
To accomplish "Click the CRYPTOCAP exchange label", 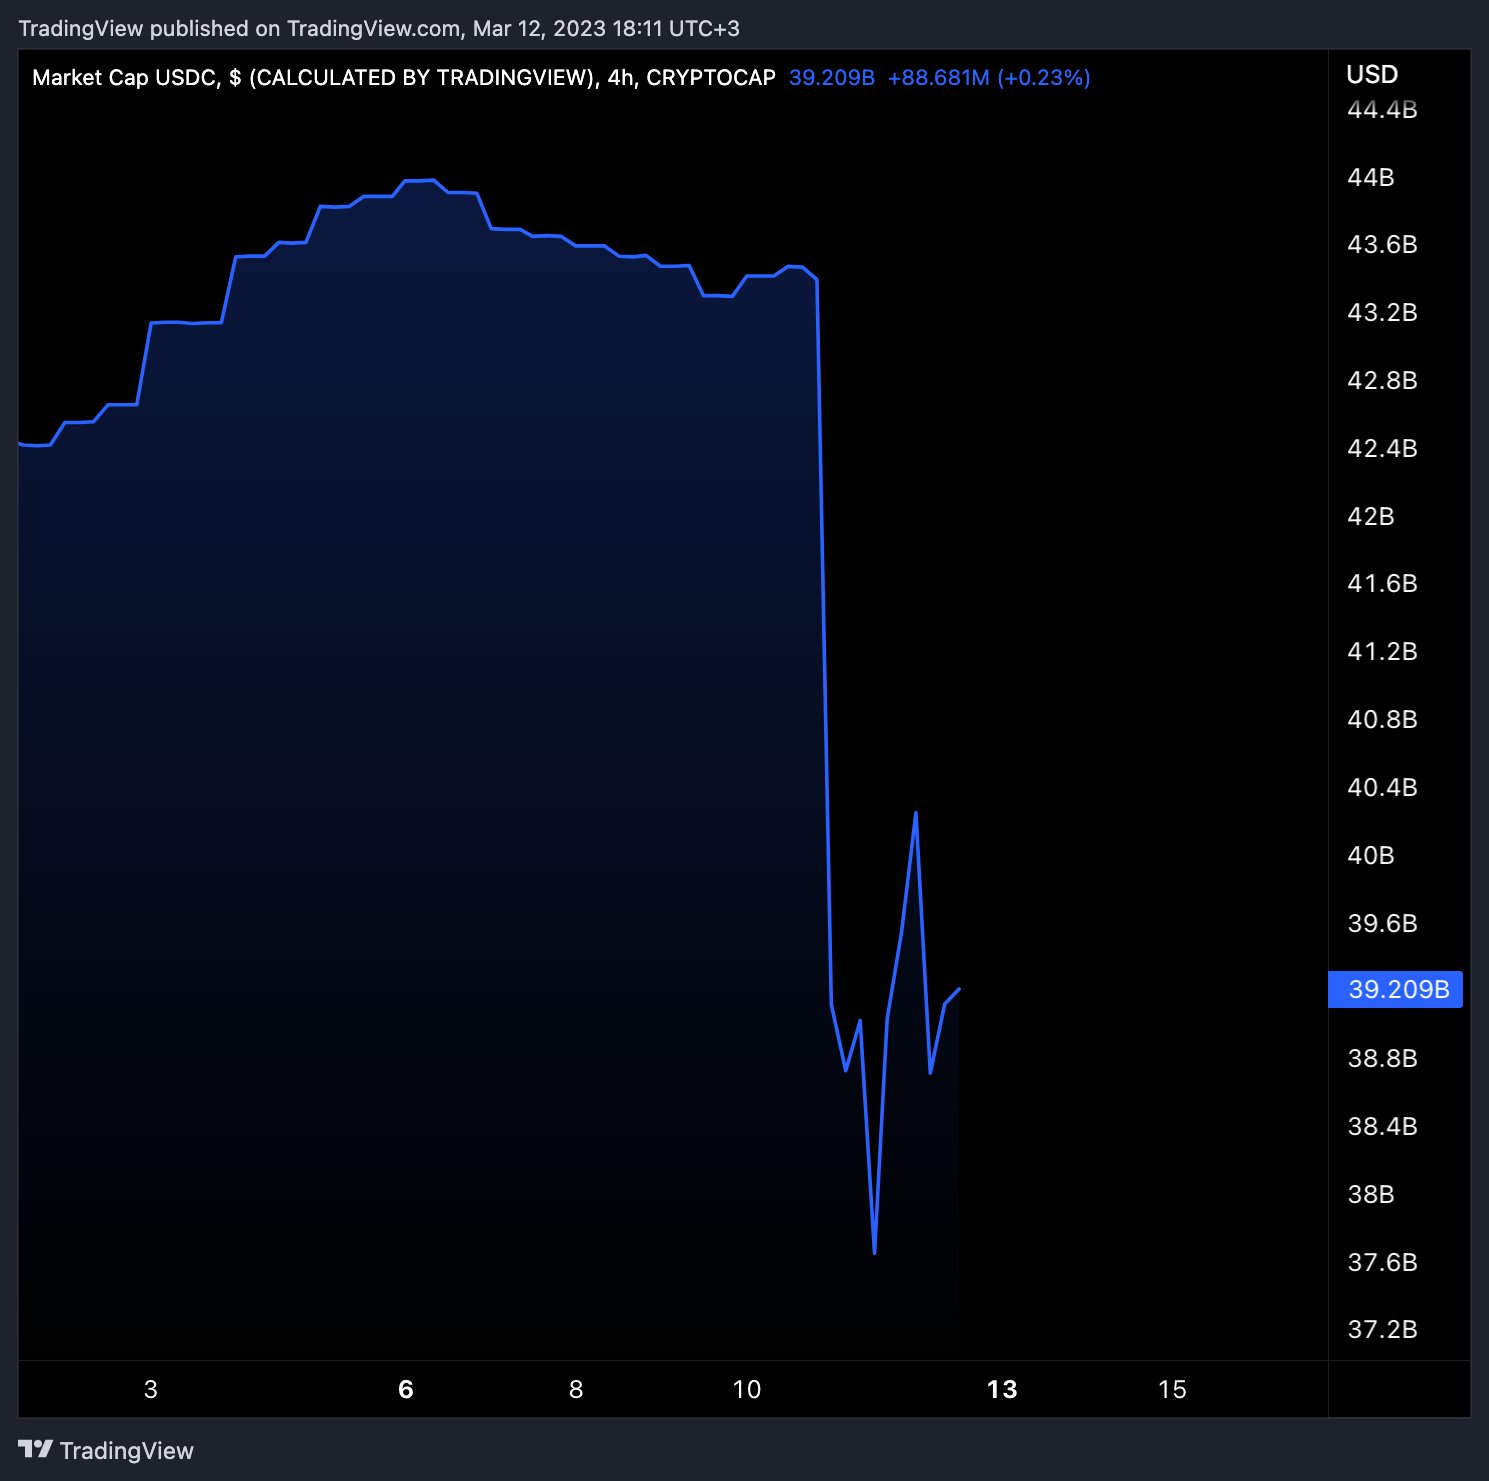I will click(x=709, y=77).
